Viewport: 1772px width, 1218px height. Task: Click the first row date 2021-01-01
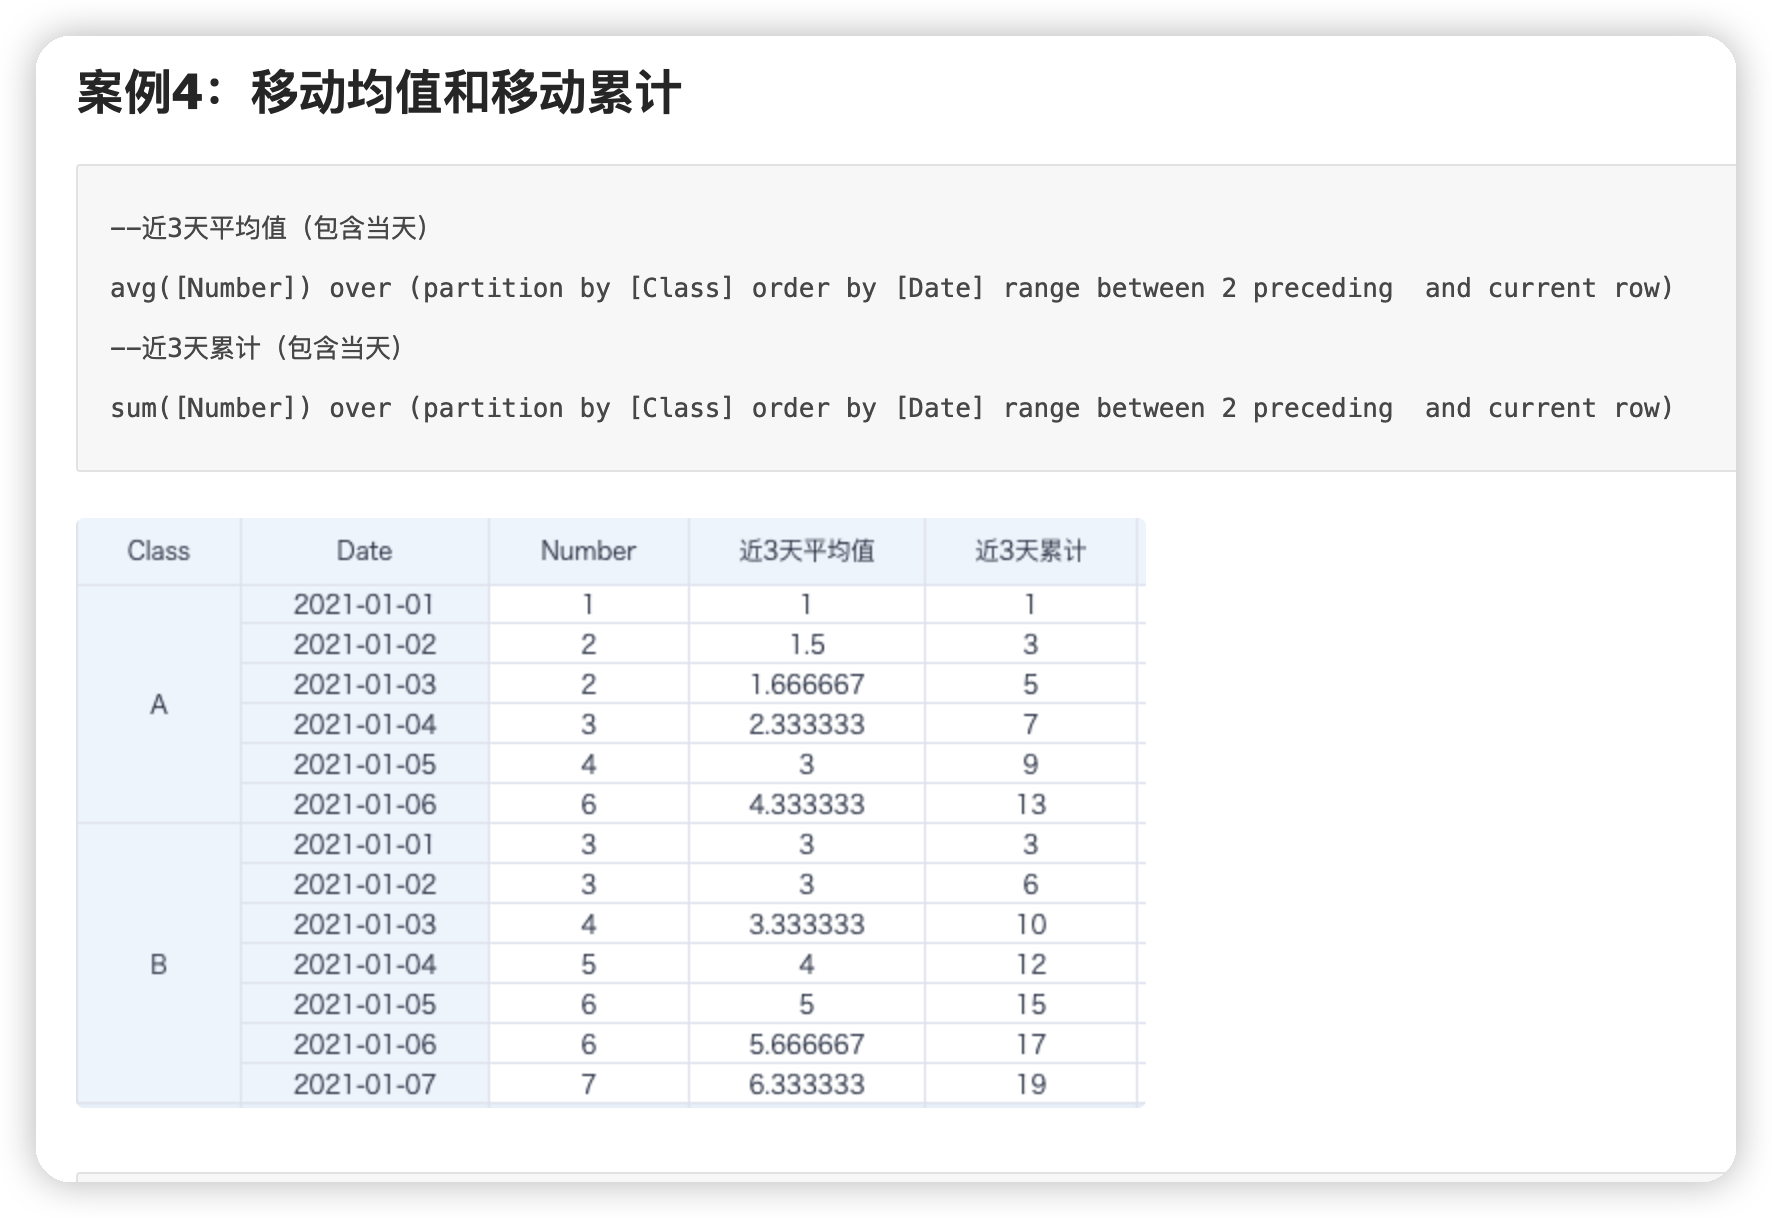pyautogui.click(x=363, y=603)
